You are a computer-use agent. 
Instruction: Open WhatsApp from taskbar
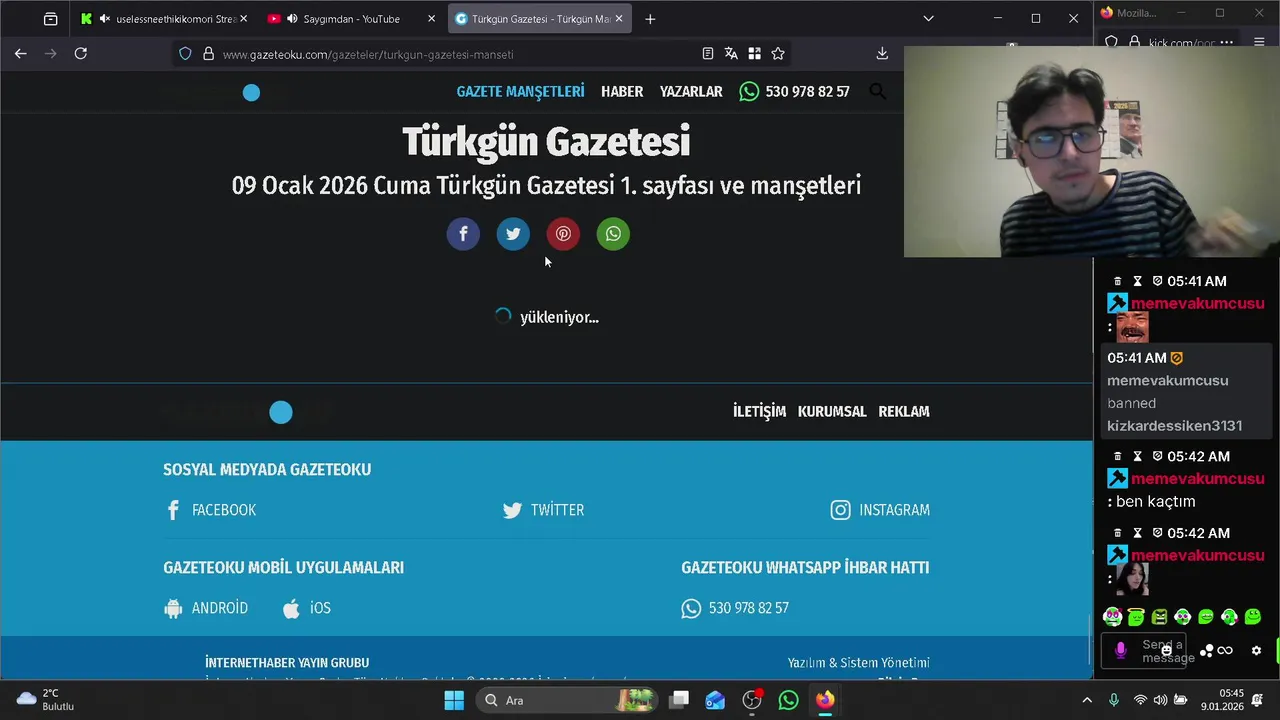point(788,700)
